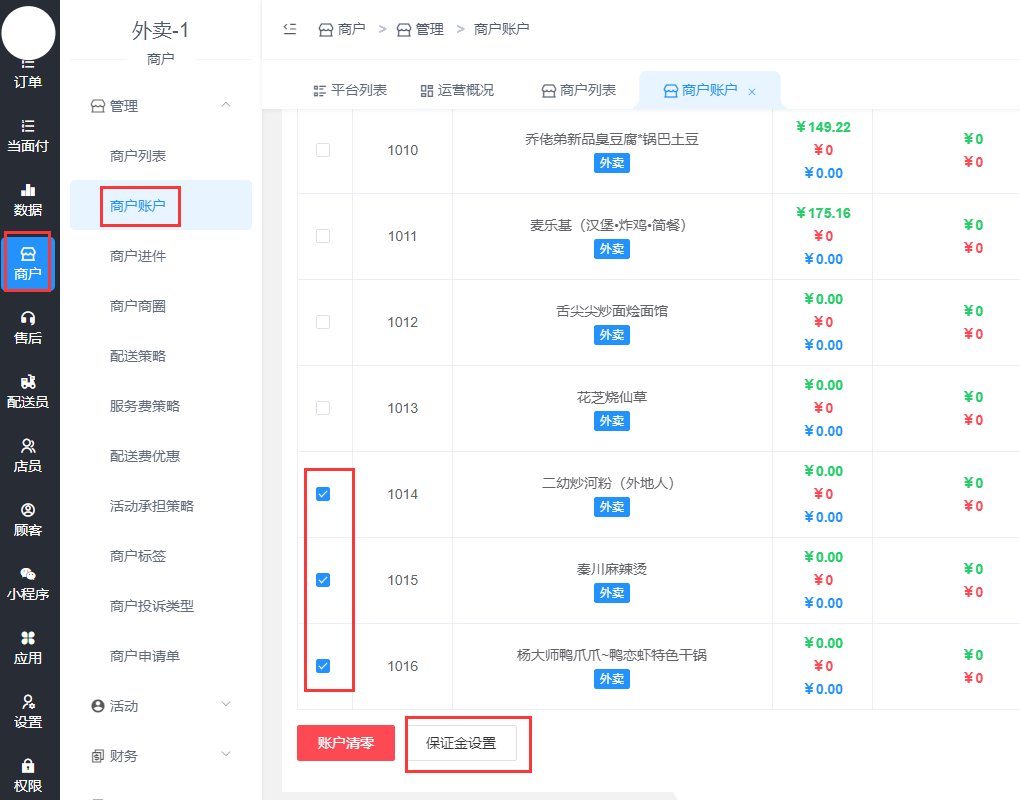Click merchant name 麦乐基（汉堡•炸鸡•简餐）
Image resolution: width=1020 pixels, height=800 pixels.
(611, 225)
